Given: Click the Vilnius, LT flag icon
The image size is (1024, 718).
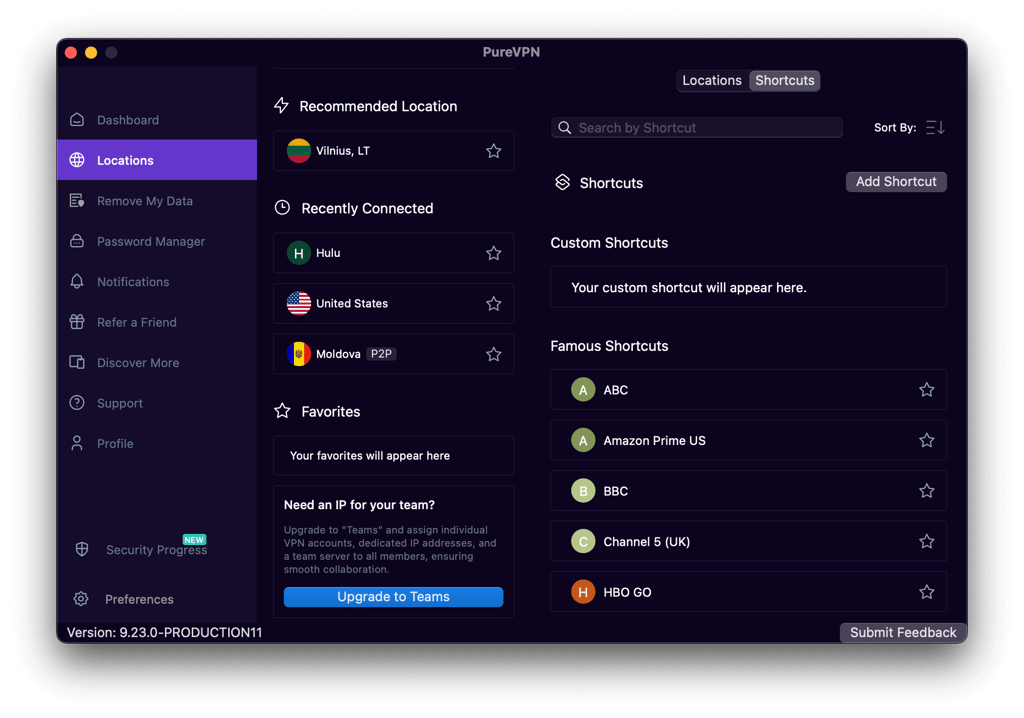Looking at the screenshot, I should tap(298, 151).
